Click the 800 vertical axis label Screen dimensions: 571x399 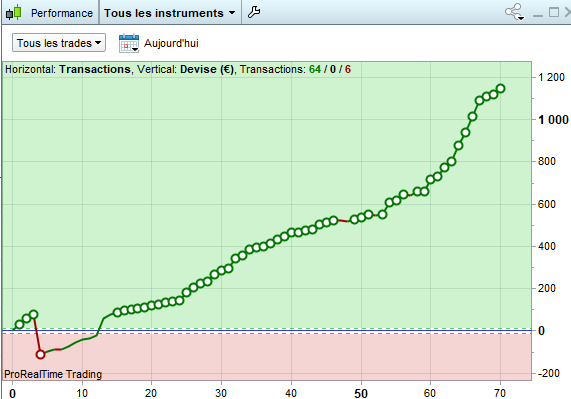tap(547, 161)
